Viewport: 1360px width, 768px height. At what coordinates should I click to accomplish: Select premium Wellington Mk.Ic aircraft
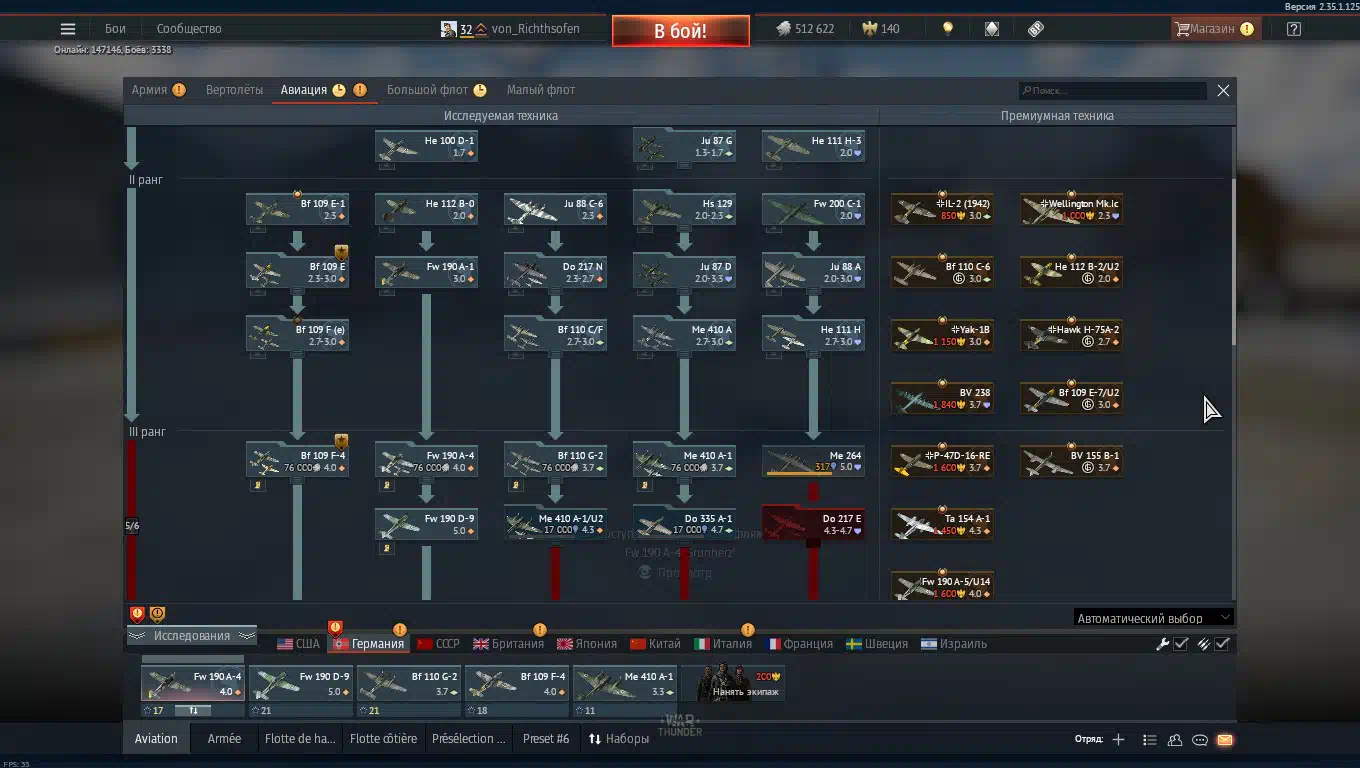(1071, 209)
